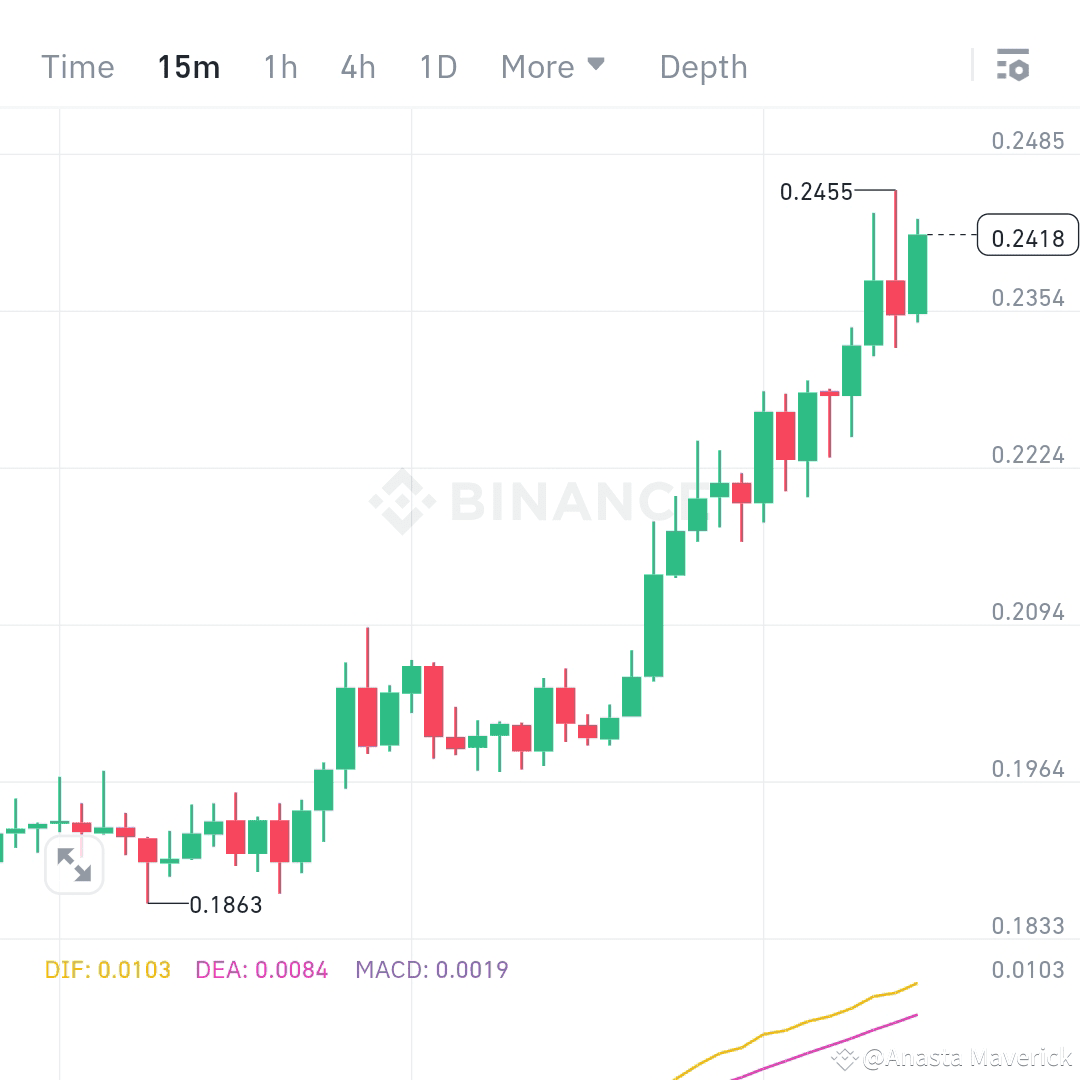This screenshot has height=1080, width=1080.
Task: Select the 1D timeframe
Action: click(438, 67)
